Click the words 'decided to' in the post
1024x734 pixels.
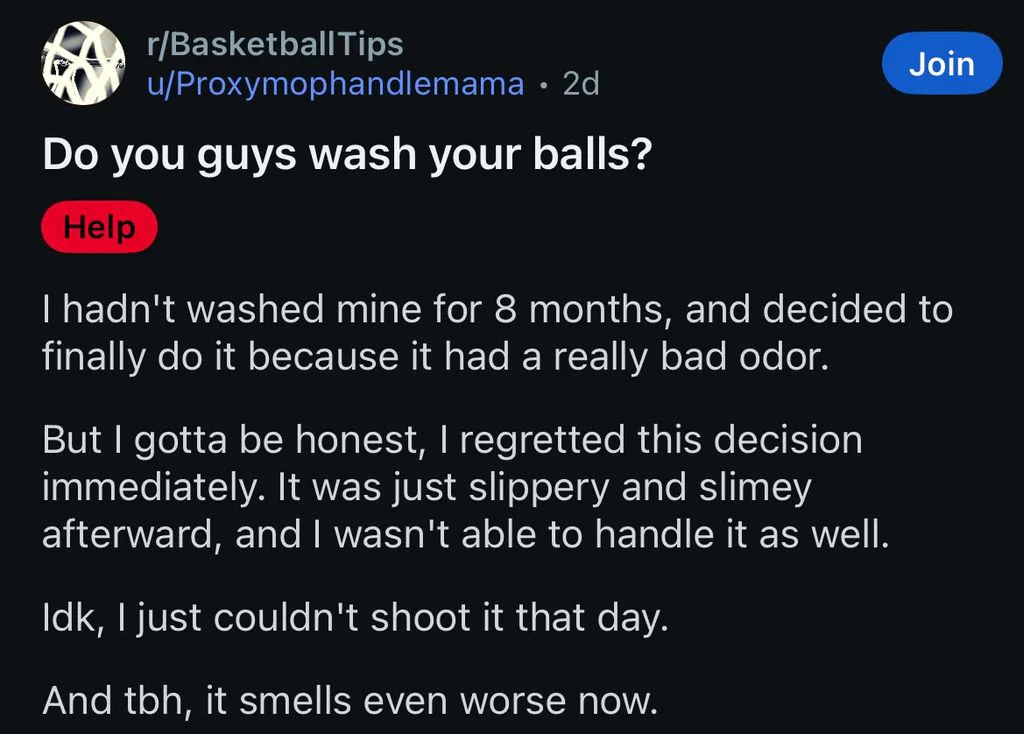[857, 309]
